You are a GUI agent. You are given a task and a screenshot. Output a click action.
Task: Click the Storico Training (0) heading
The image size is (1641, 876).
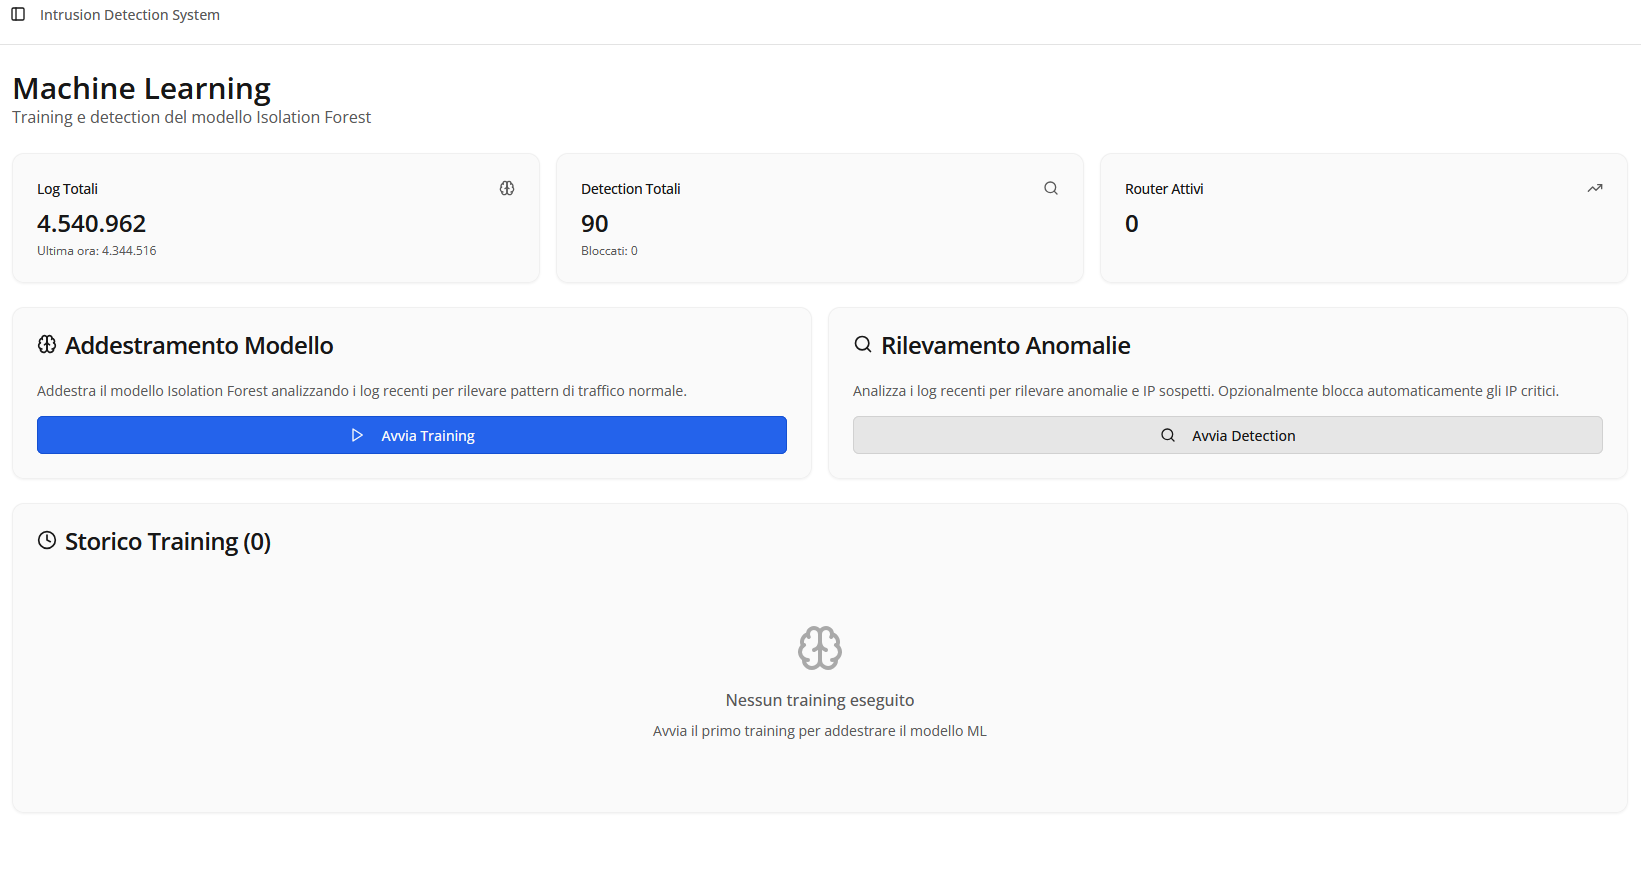(168, 542)
